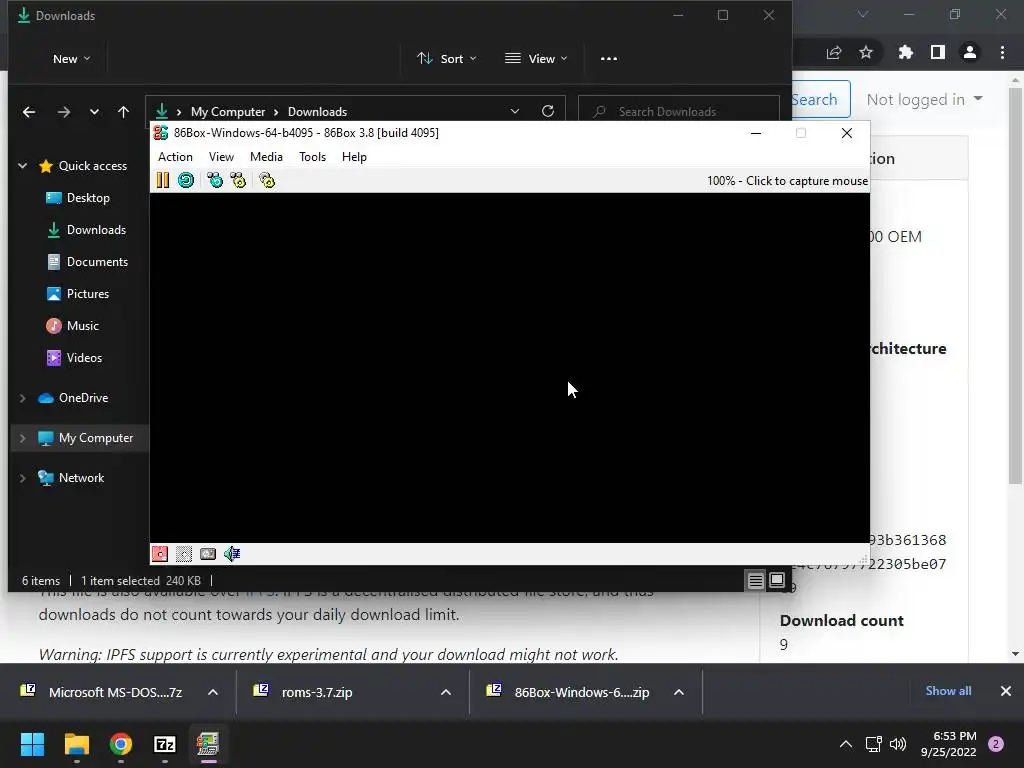
Task: Bookmark this page with the star icon
Action: click(866, 52)
